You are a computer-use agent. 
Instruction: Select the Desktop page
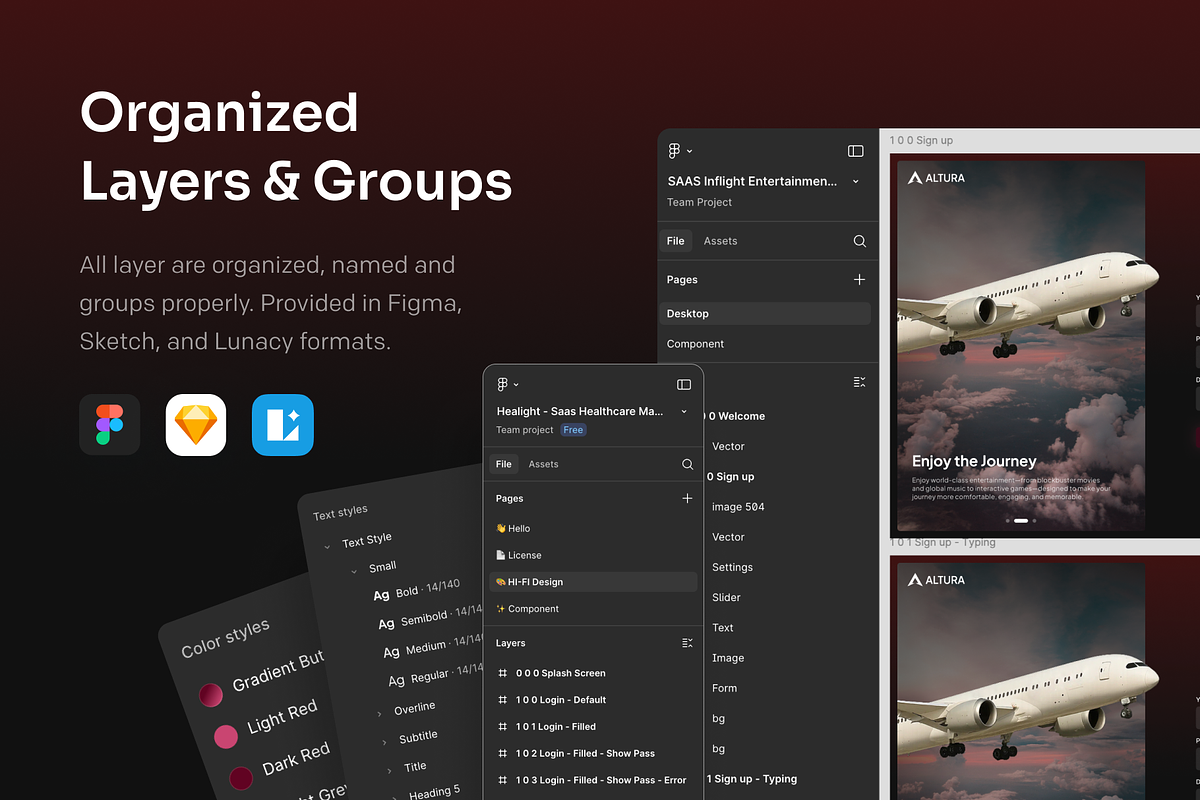click(765, 313)
